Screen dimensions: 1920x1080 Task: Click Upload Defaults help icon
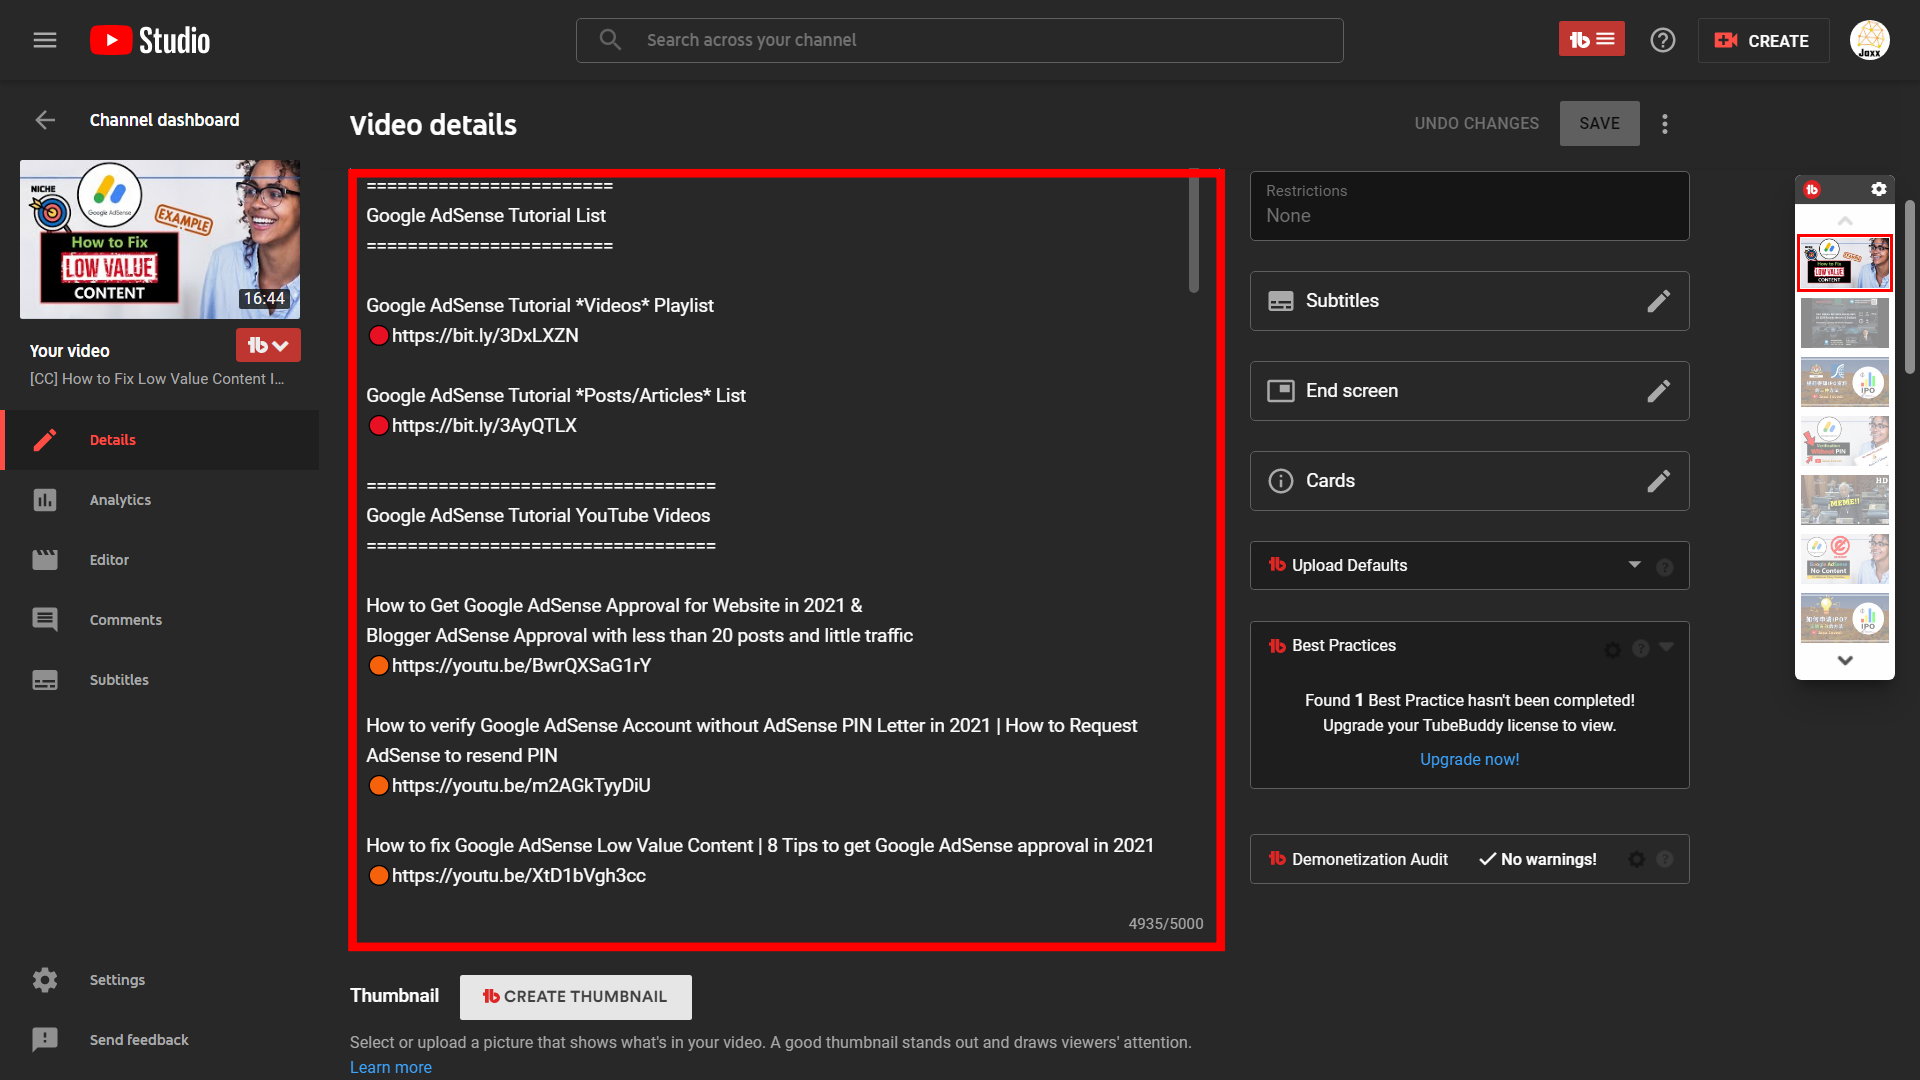click(x=1665, y=567)
